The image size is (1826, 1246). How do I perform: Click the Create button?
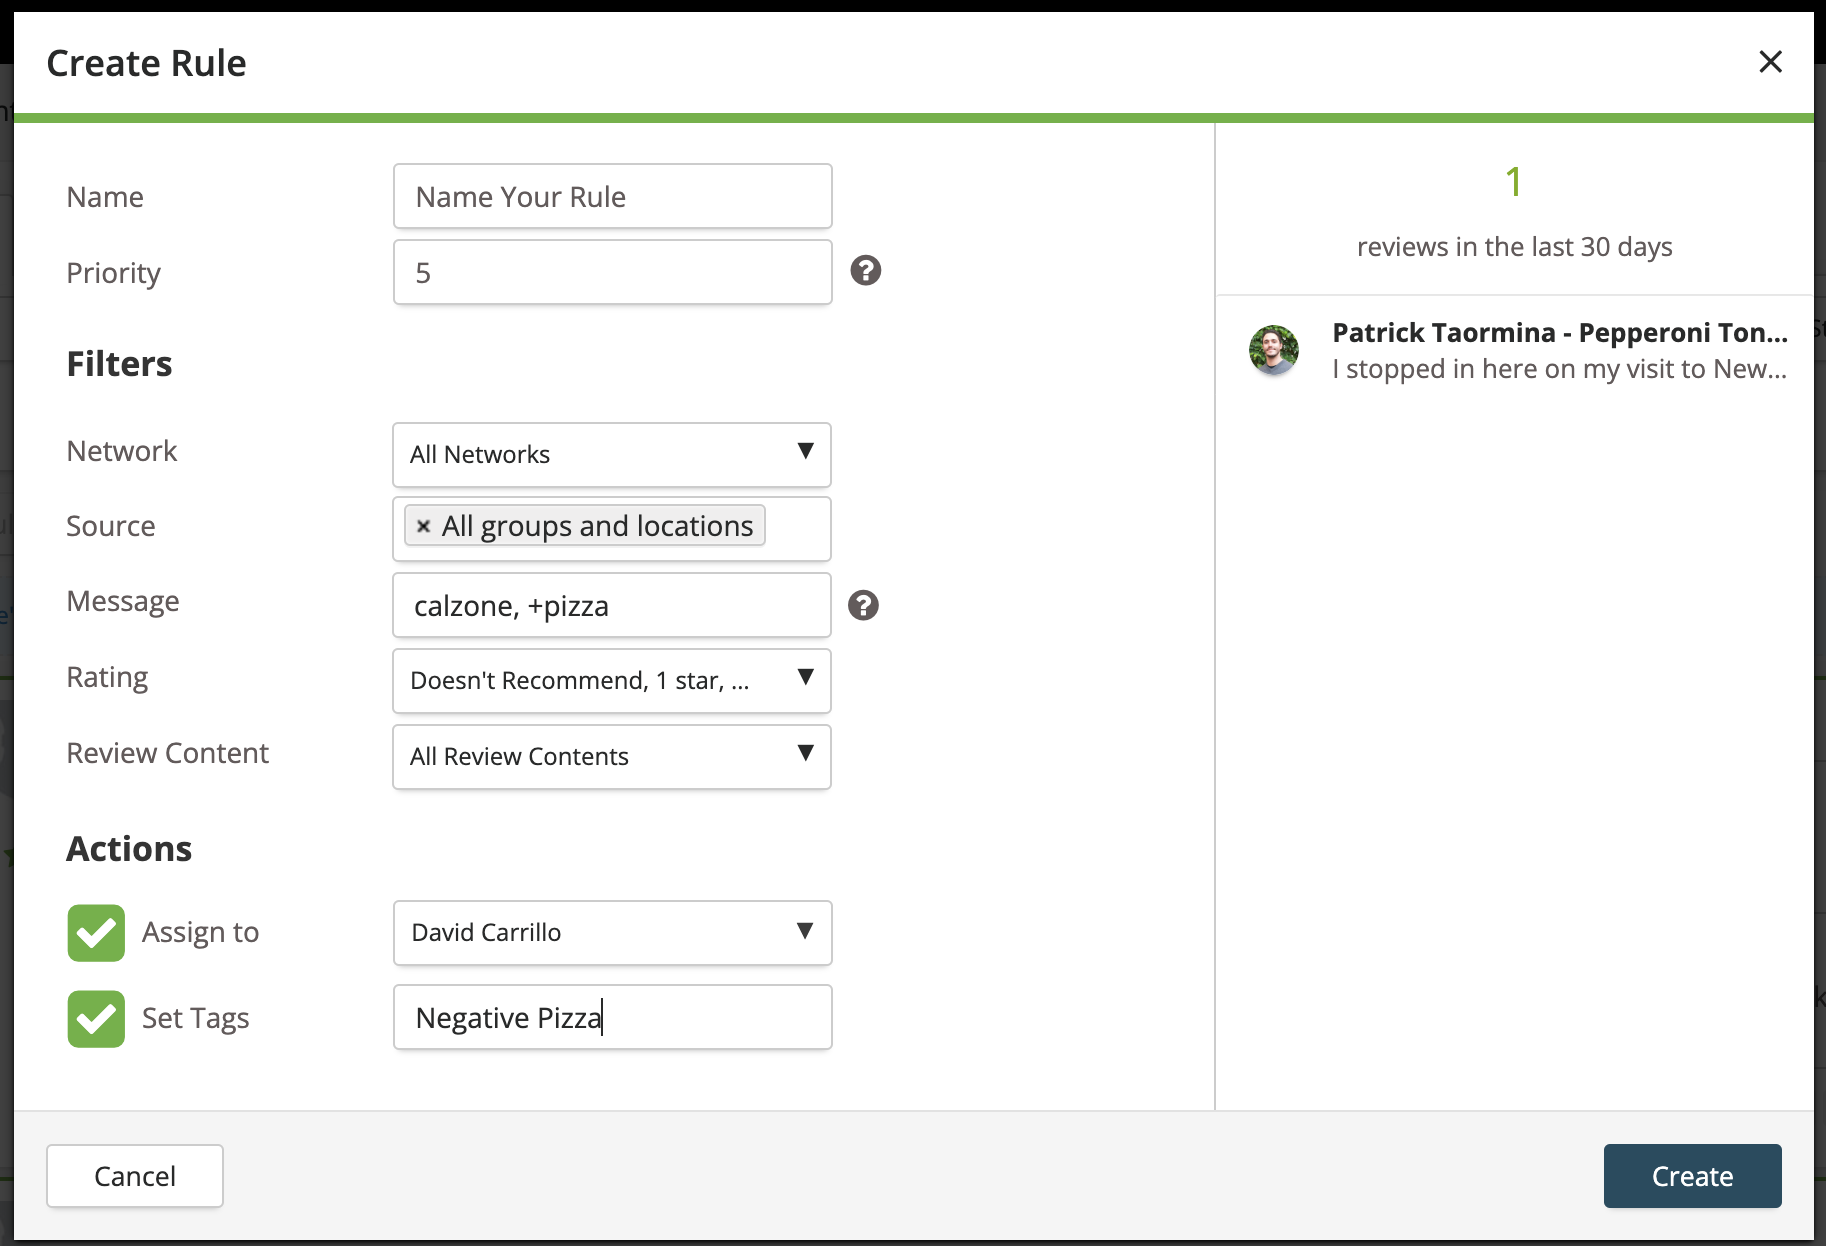tap(1692, 1176)
